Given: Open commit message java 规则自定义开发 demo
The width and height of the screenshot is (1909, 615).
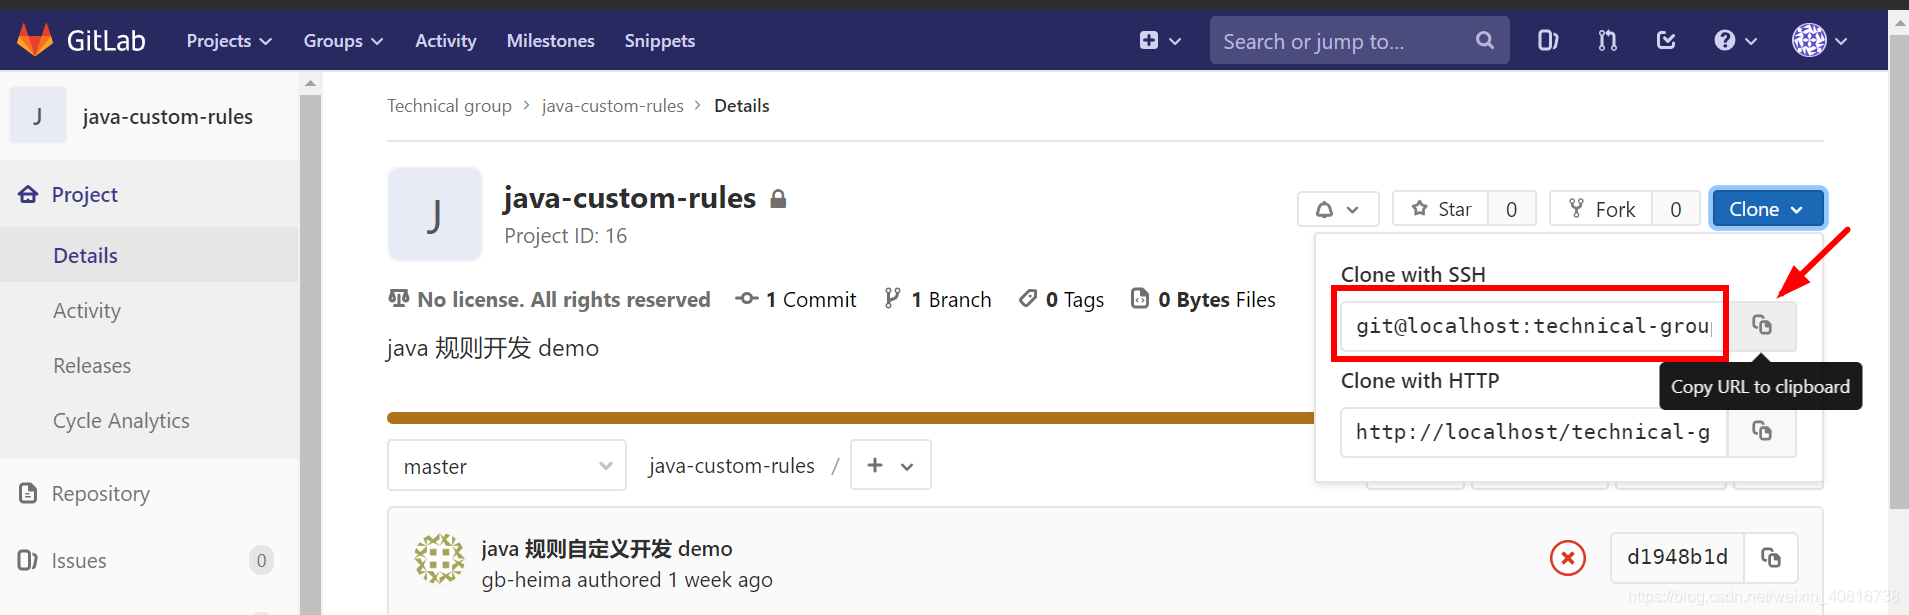Looking at the screenshot, I should click(x=606, y=549).
